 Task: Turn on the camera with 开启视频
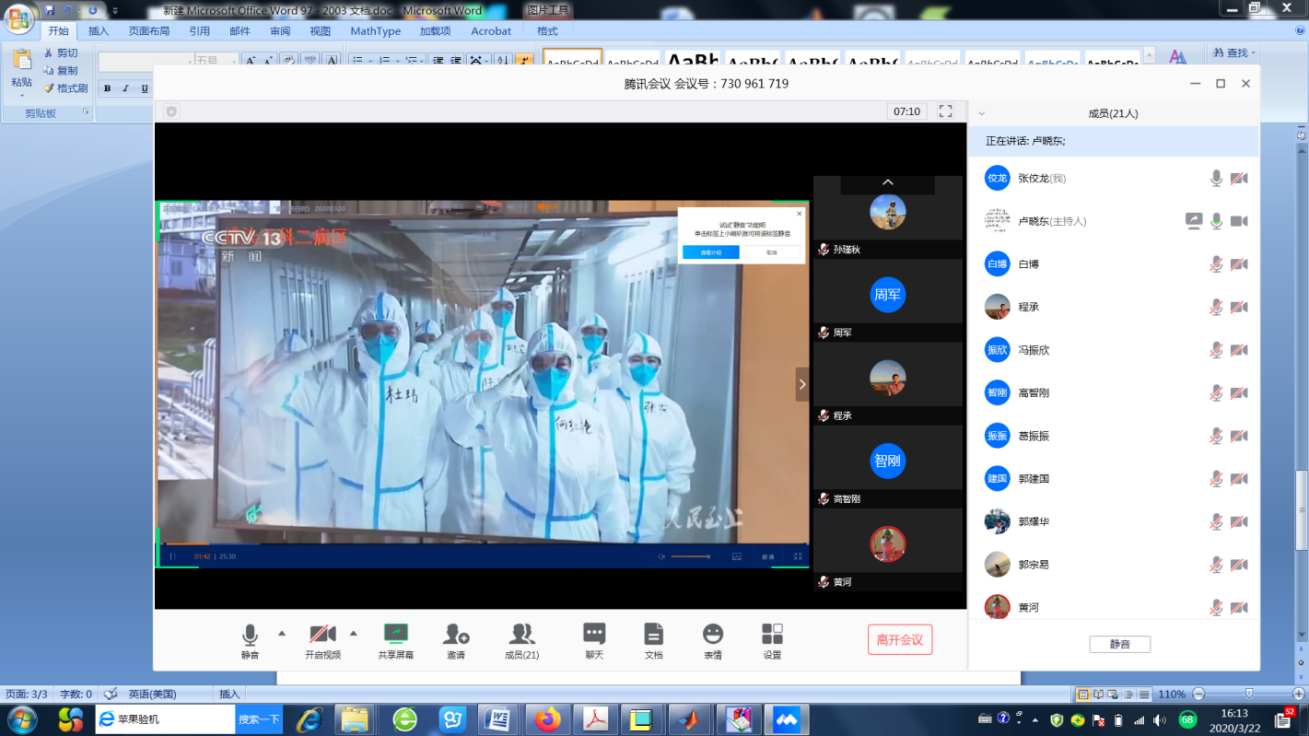coord(323,641)
